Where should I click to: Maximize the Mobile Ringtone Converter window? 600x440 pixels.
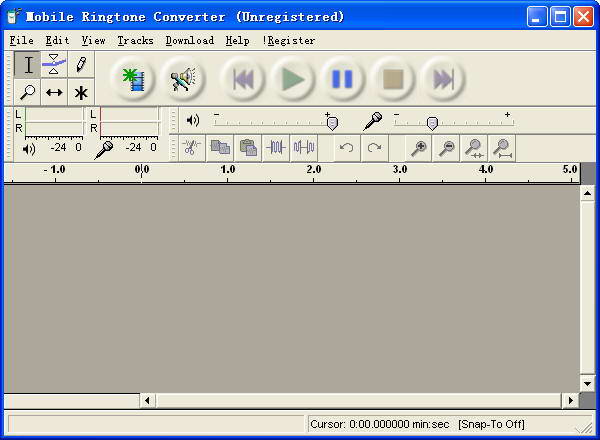pyautogui.click(x=560, y=16)
